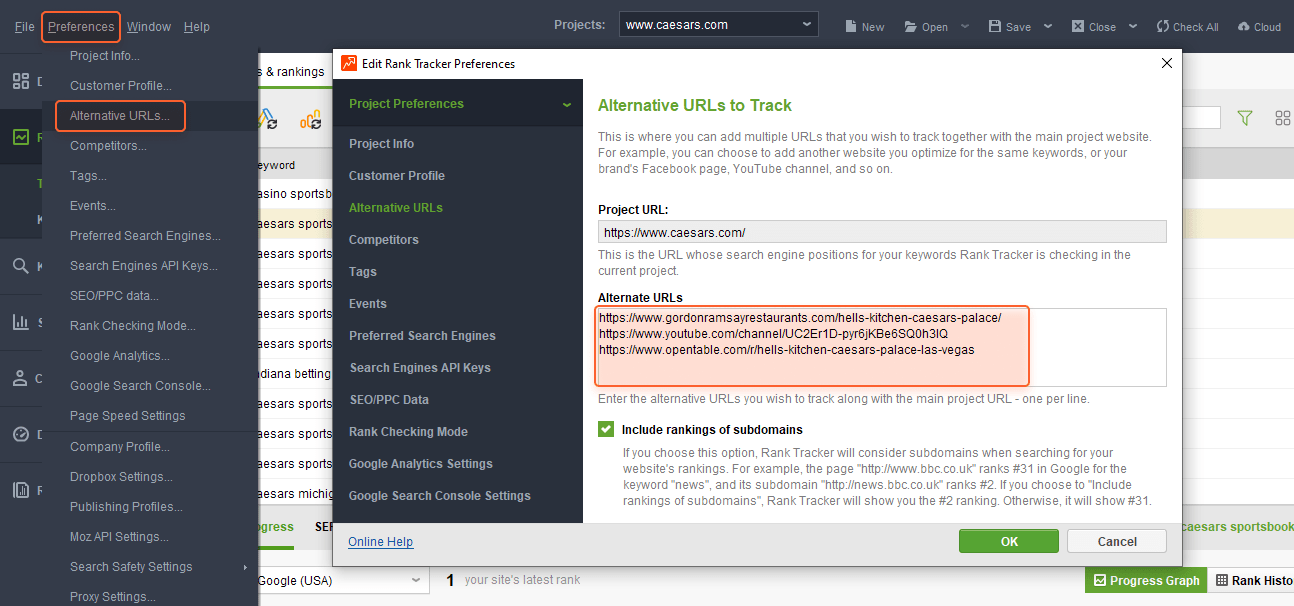Click the search box left of the filter icon
This screenshot has height=606, width=1294.
pos(1201,118)
